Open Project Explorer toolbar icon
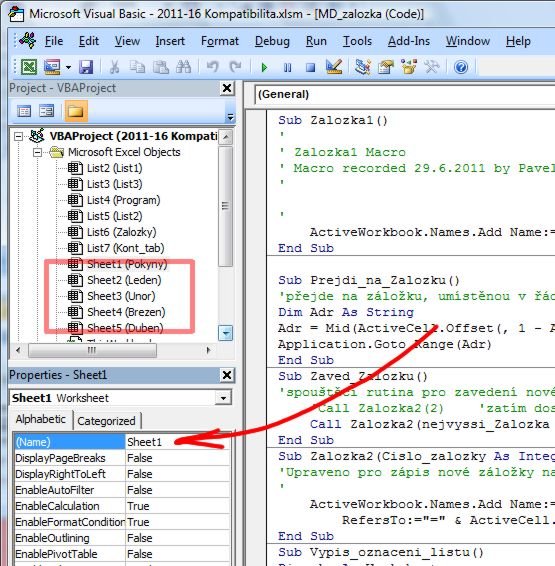Viewport: 555px width, 566px height. (x=363, y=67)
